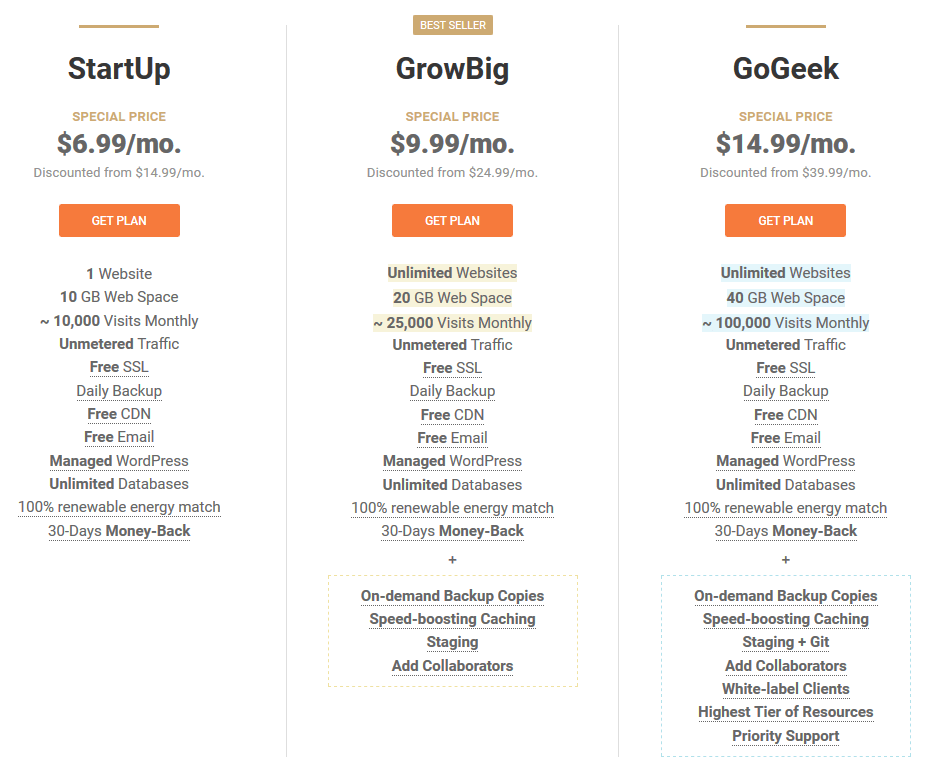This screenshot has height=765, width=935.
Task: Click GET PLAN under GoGeek
Action: point(785,221)
